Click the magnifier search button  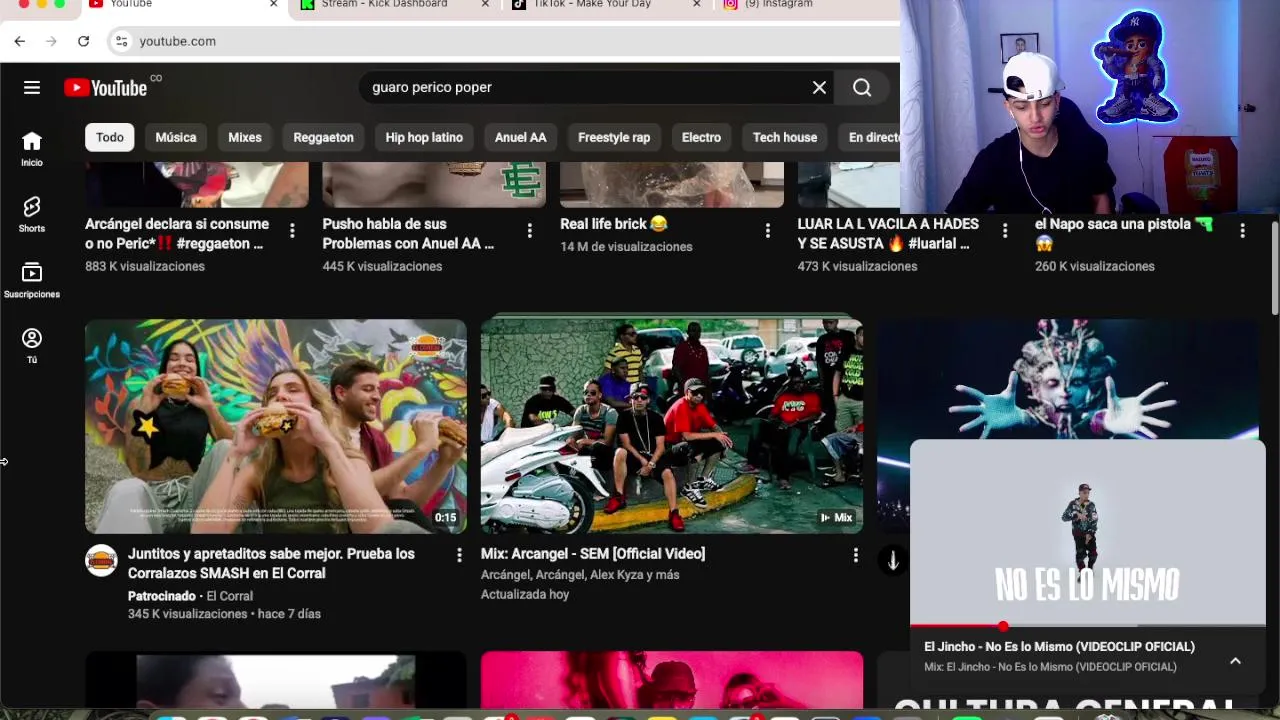coord(862,88)
